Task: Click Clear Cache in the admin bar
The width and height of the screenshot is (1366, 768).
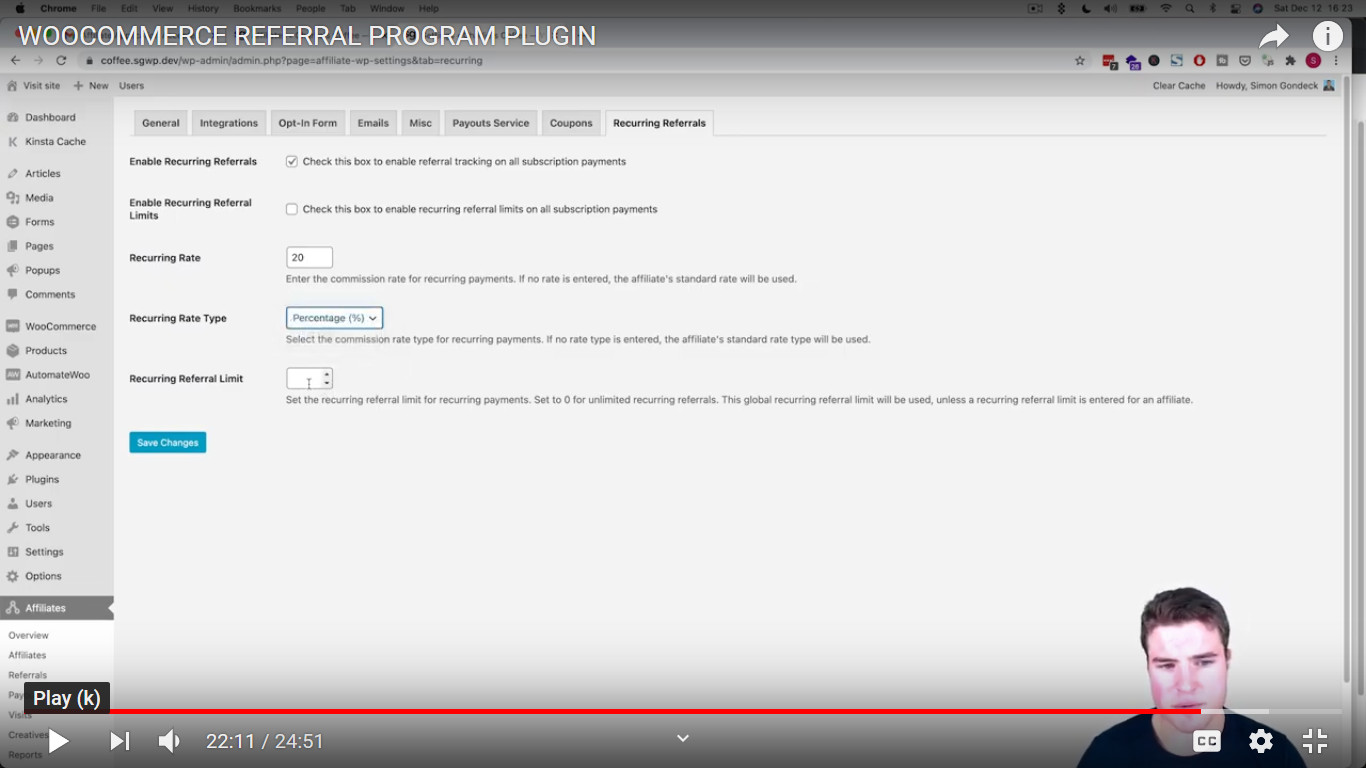Action: pos(1179,86)
